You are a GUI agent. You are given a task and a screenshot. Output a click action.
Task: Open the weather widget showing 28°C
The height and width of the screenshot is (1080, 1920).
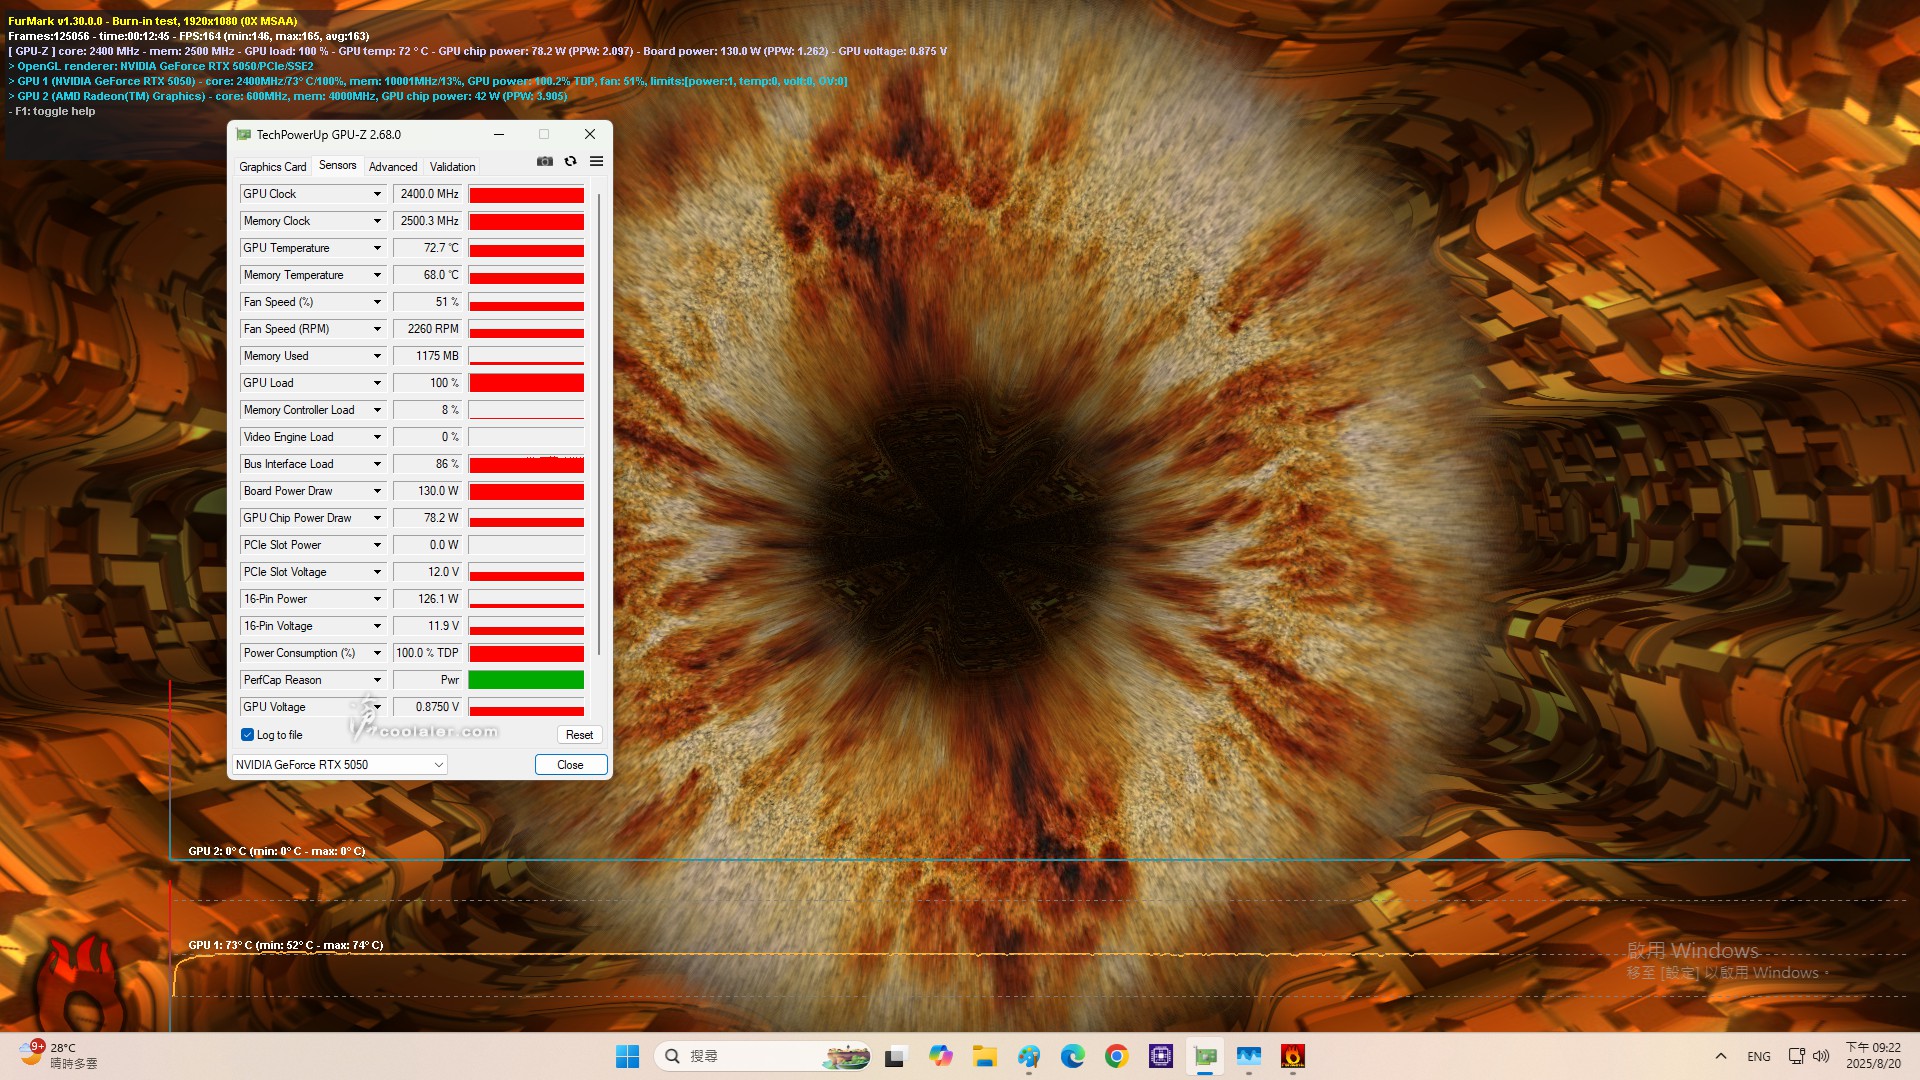click(58, 1056)
